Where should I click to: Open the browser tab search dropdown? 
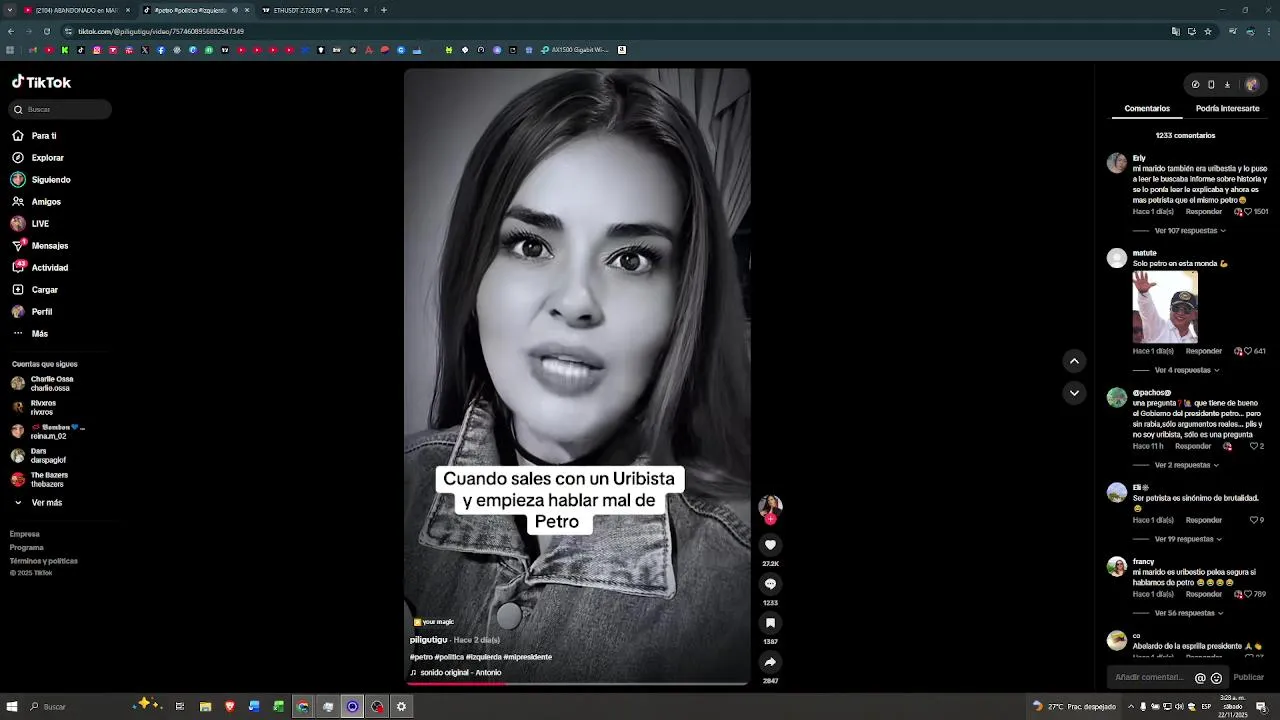coord(10,10)
